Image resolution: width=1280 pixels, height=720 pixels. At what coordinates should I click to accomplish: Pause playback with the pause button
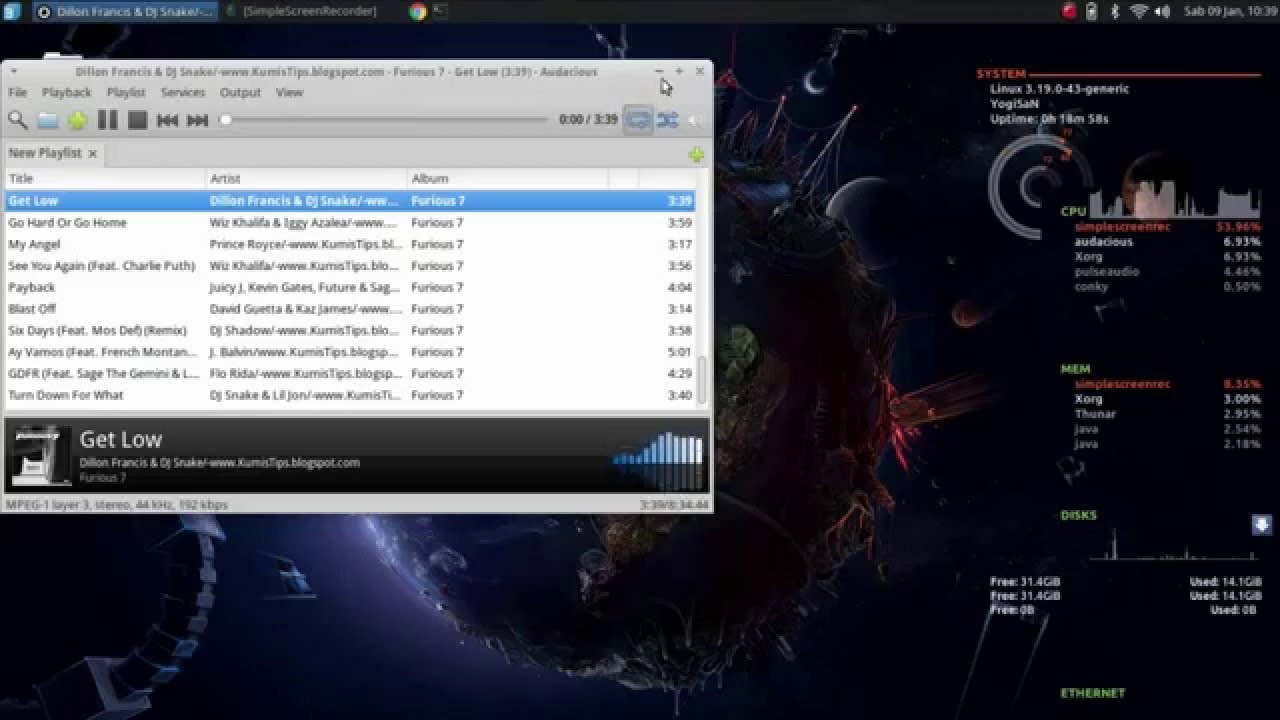pyautogui.click(x=108, y=120)
